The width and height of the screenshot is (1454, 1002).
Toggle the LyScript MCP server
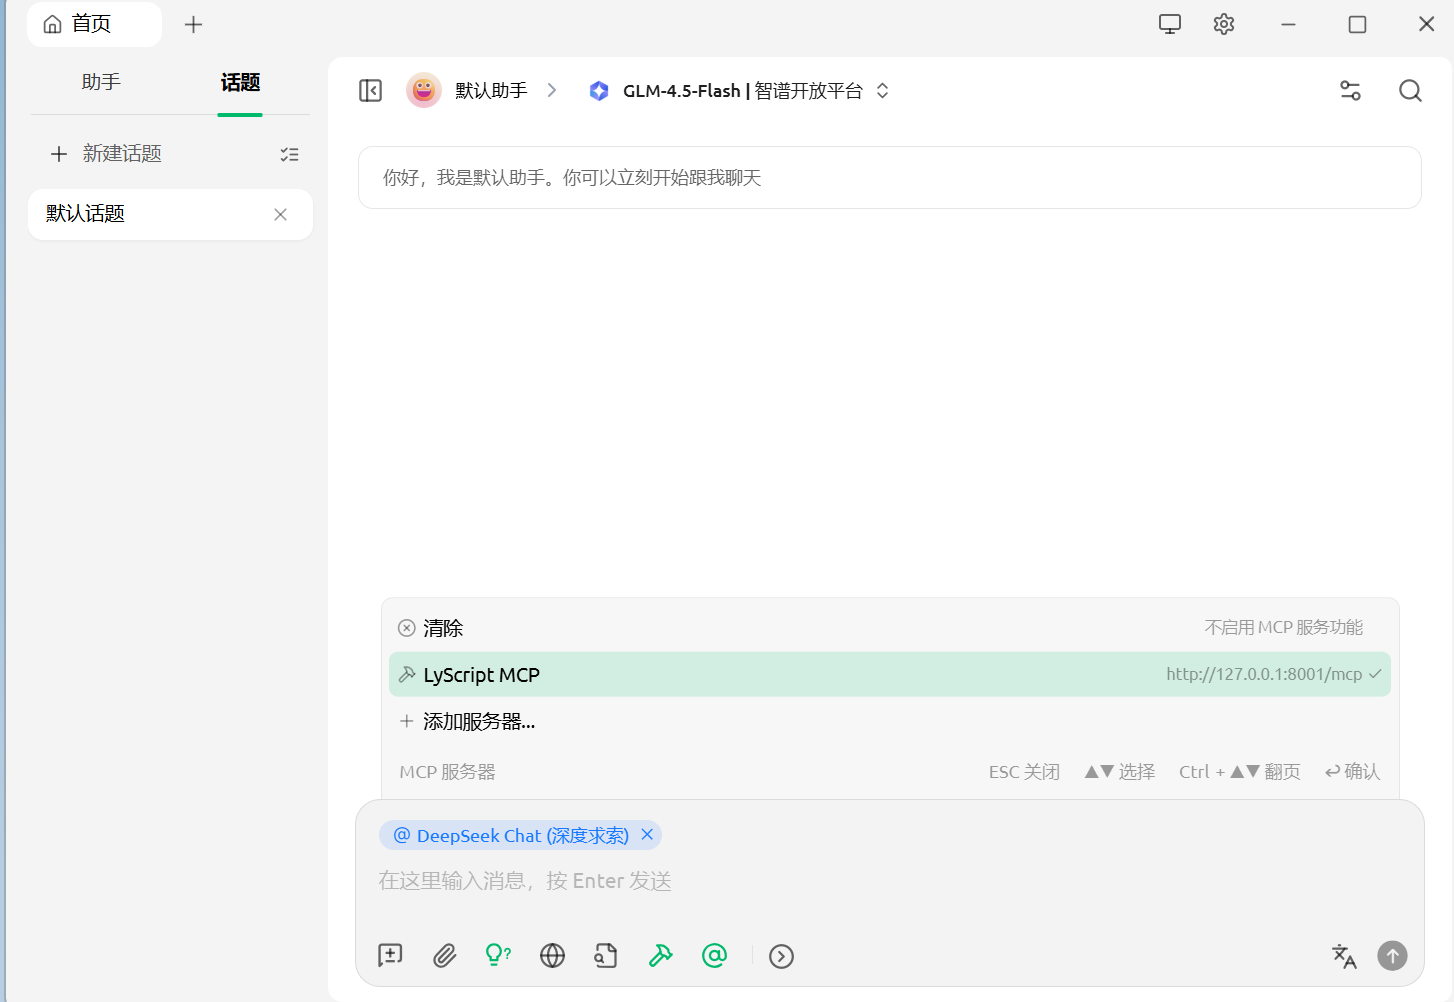coord(890,675)
